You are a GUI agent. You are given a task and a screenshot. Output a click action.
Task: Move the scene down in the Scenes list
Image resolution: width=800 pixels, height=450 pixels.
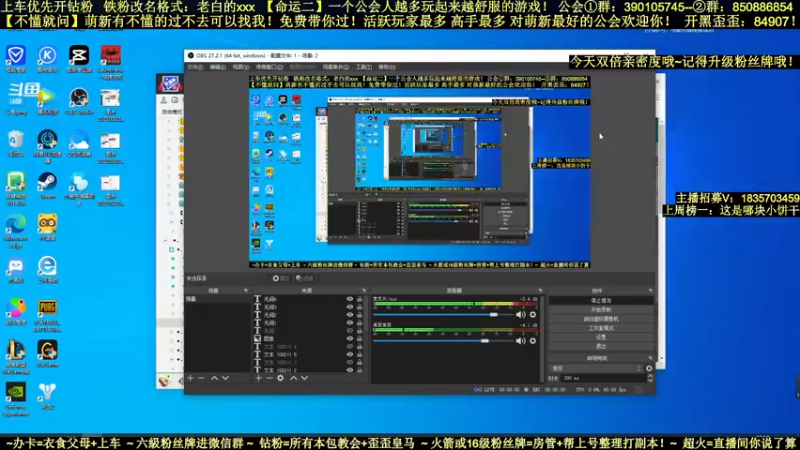point(225,378)
